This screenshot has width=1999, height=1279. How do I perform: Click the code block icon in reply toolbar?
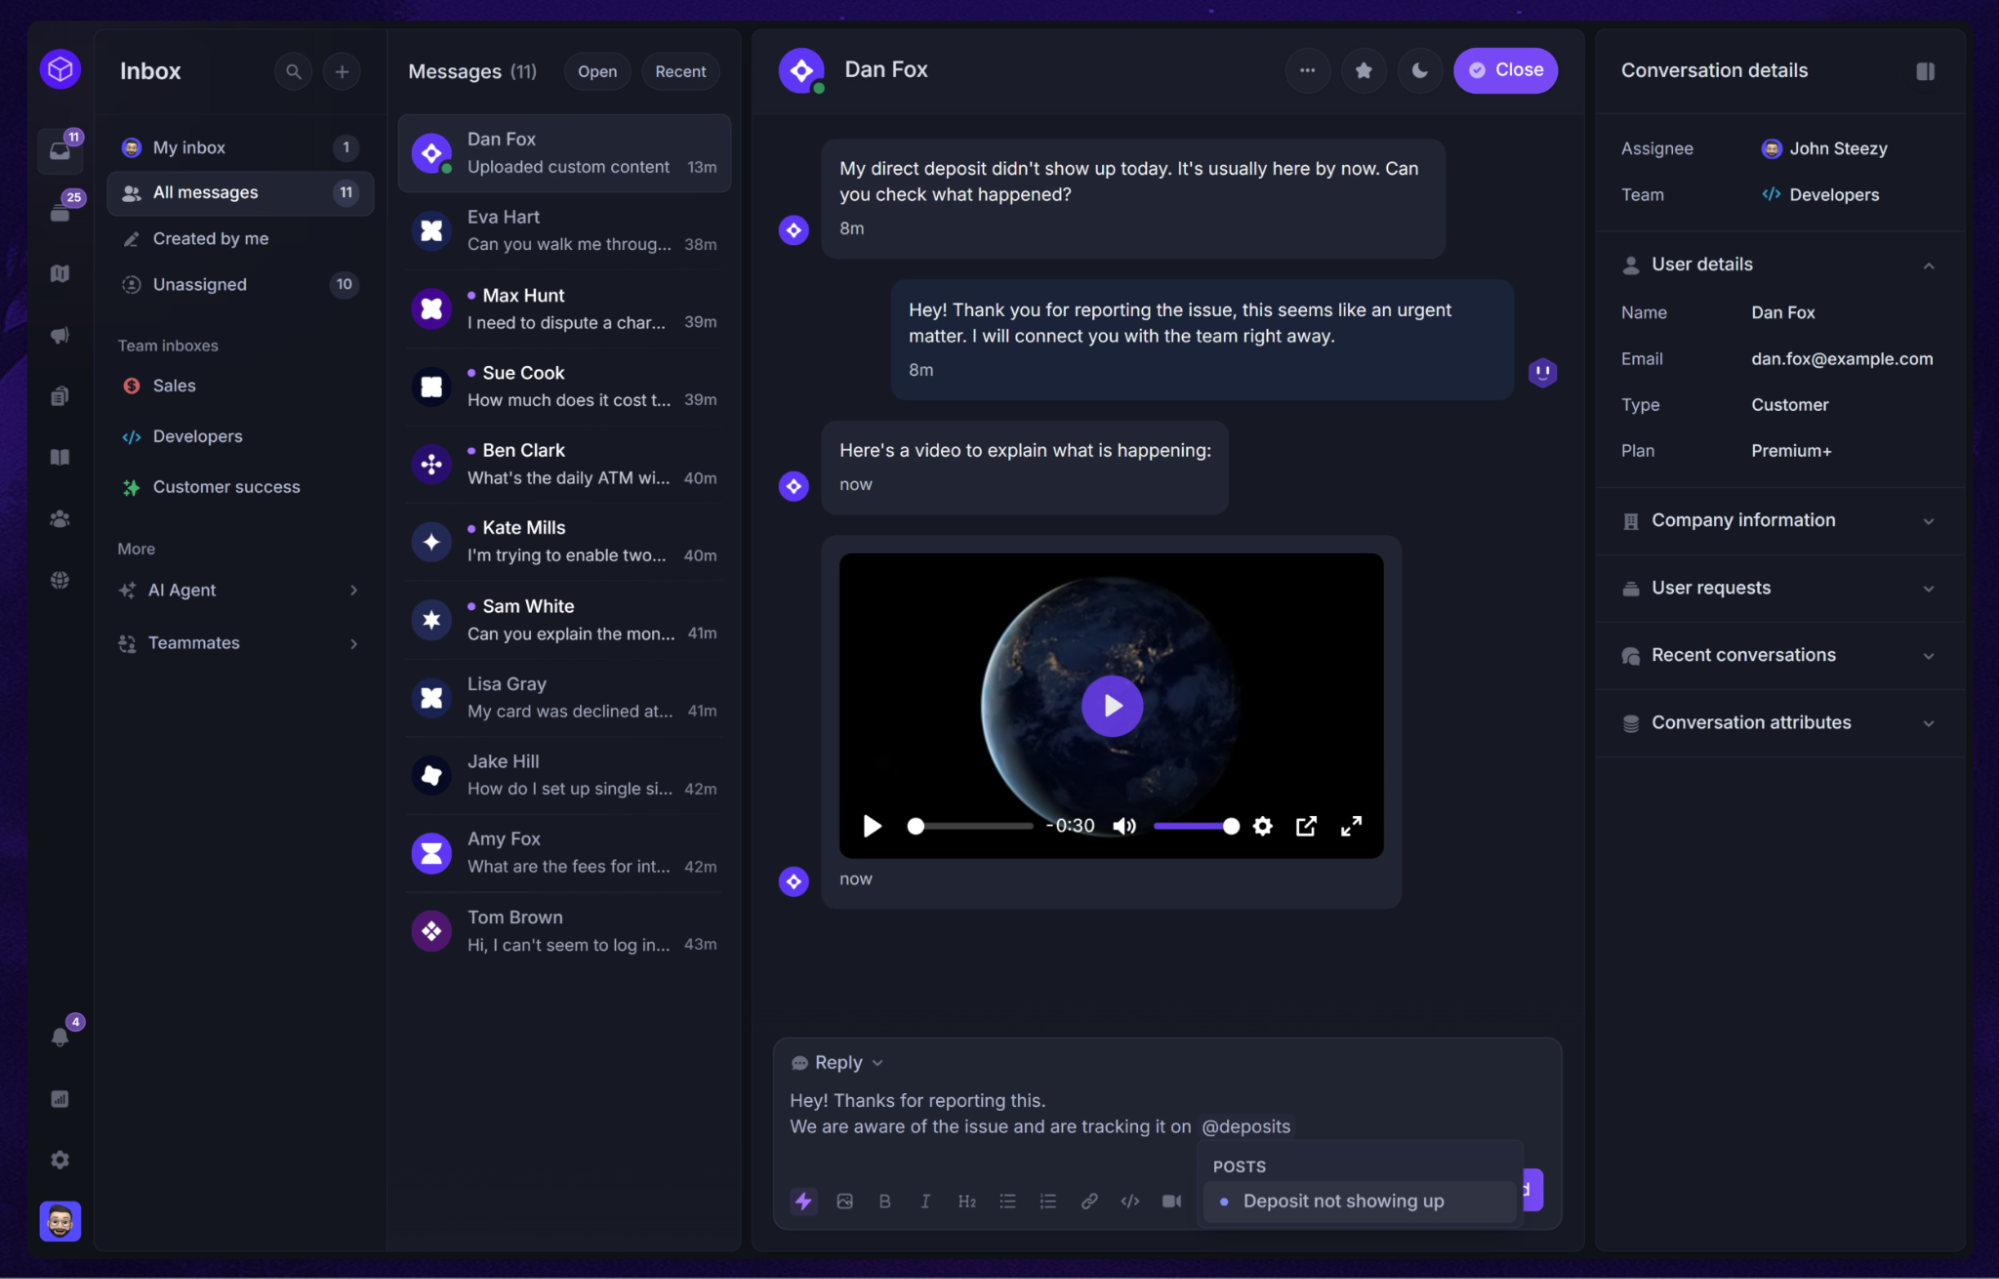(1130, 1201)
